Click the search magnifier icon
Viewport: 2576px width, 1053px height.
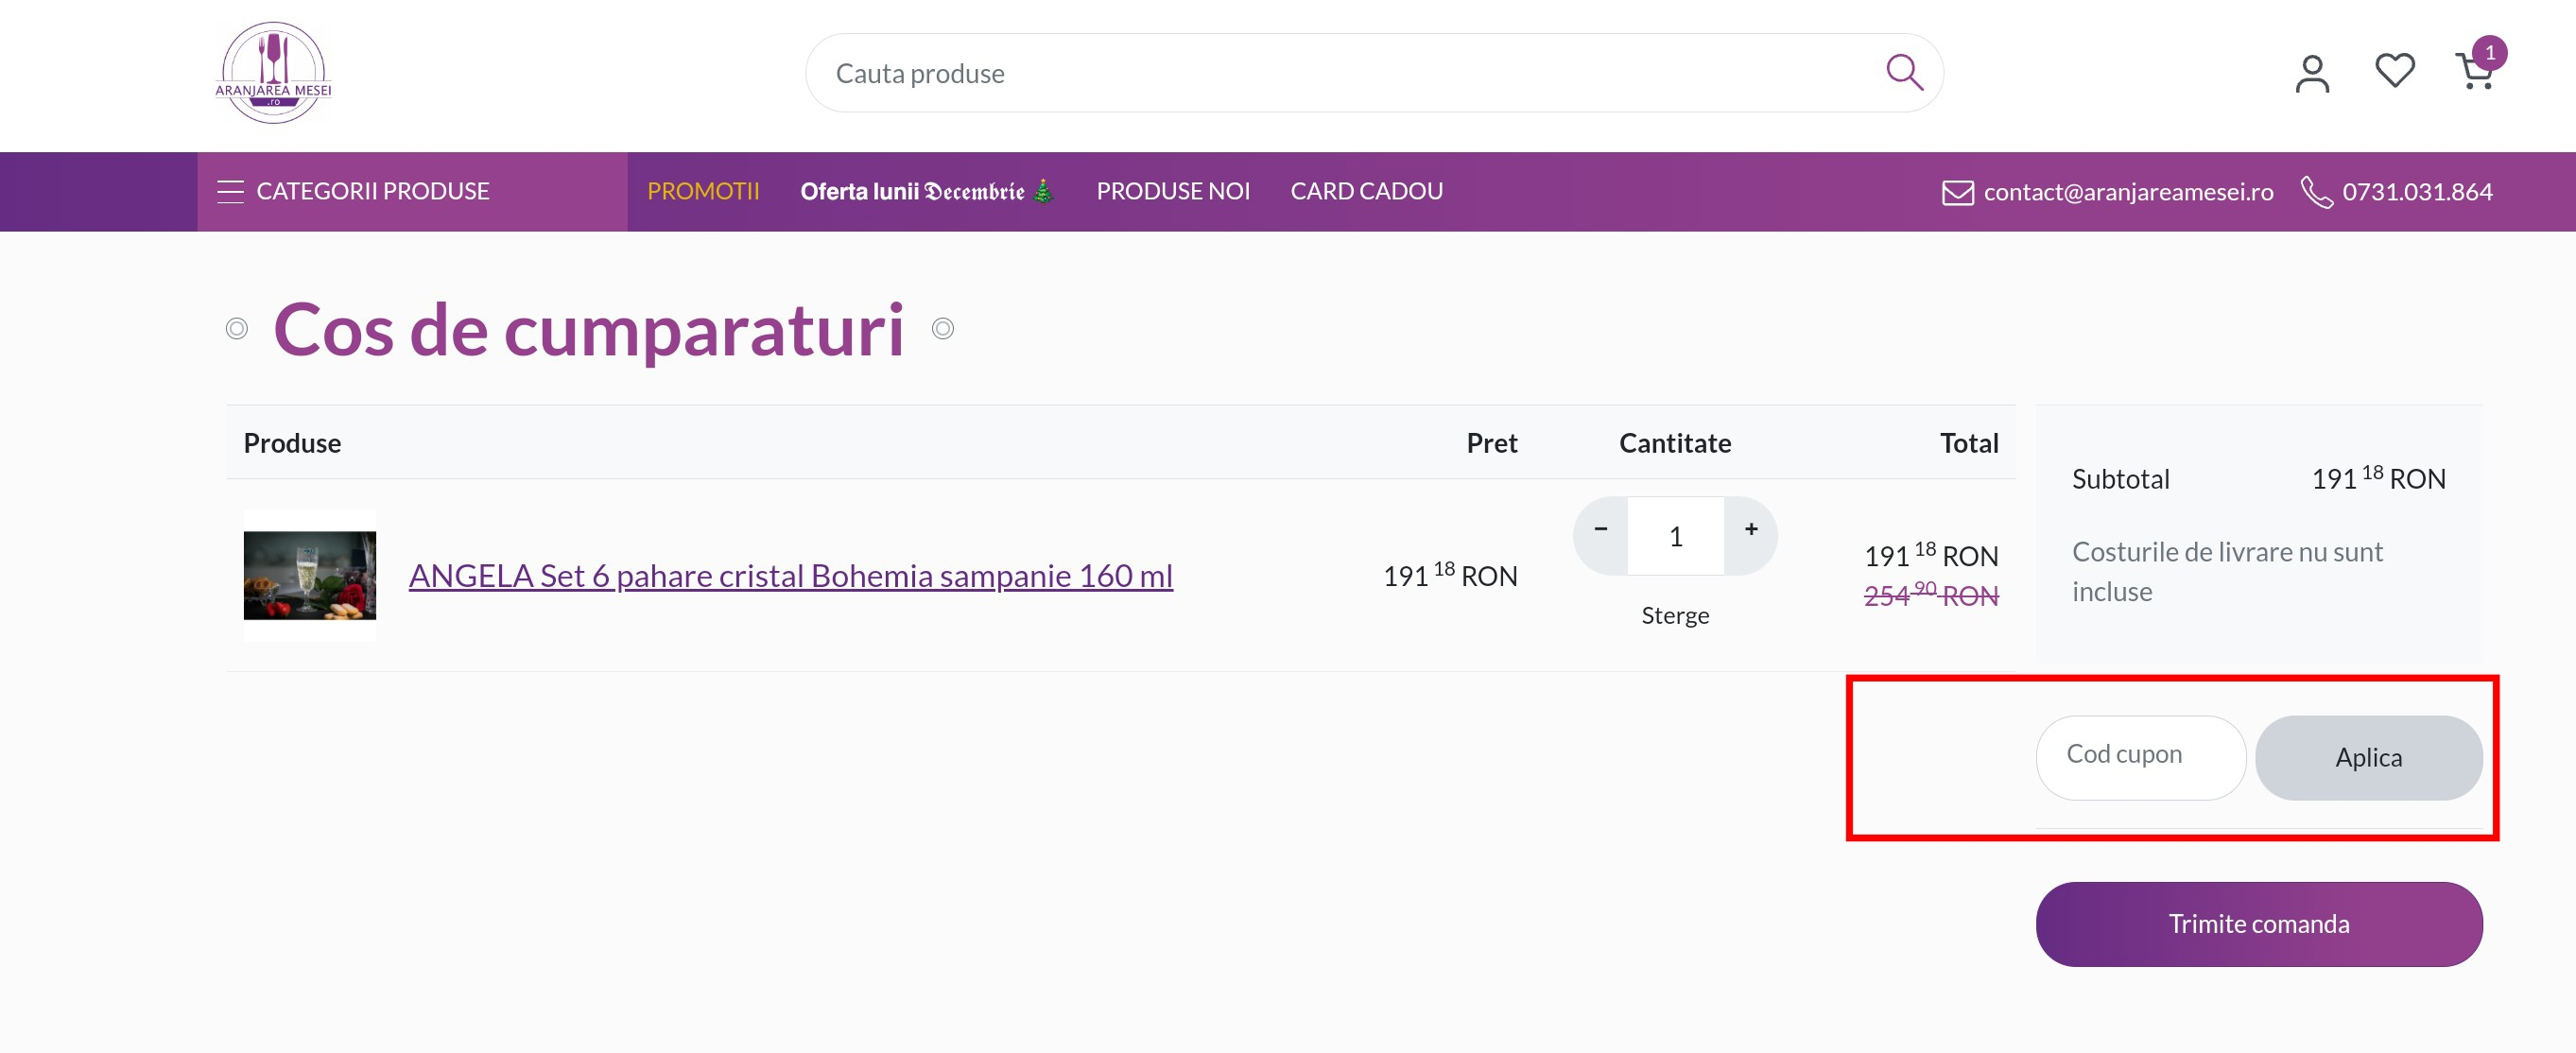pyautogui.click(x=1903, y=71)
